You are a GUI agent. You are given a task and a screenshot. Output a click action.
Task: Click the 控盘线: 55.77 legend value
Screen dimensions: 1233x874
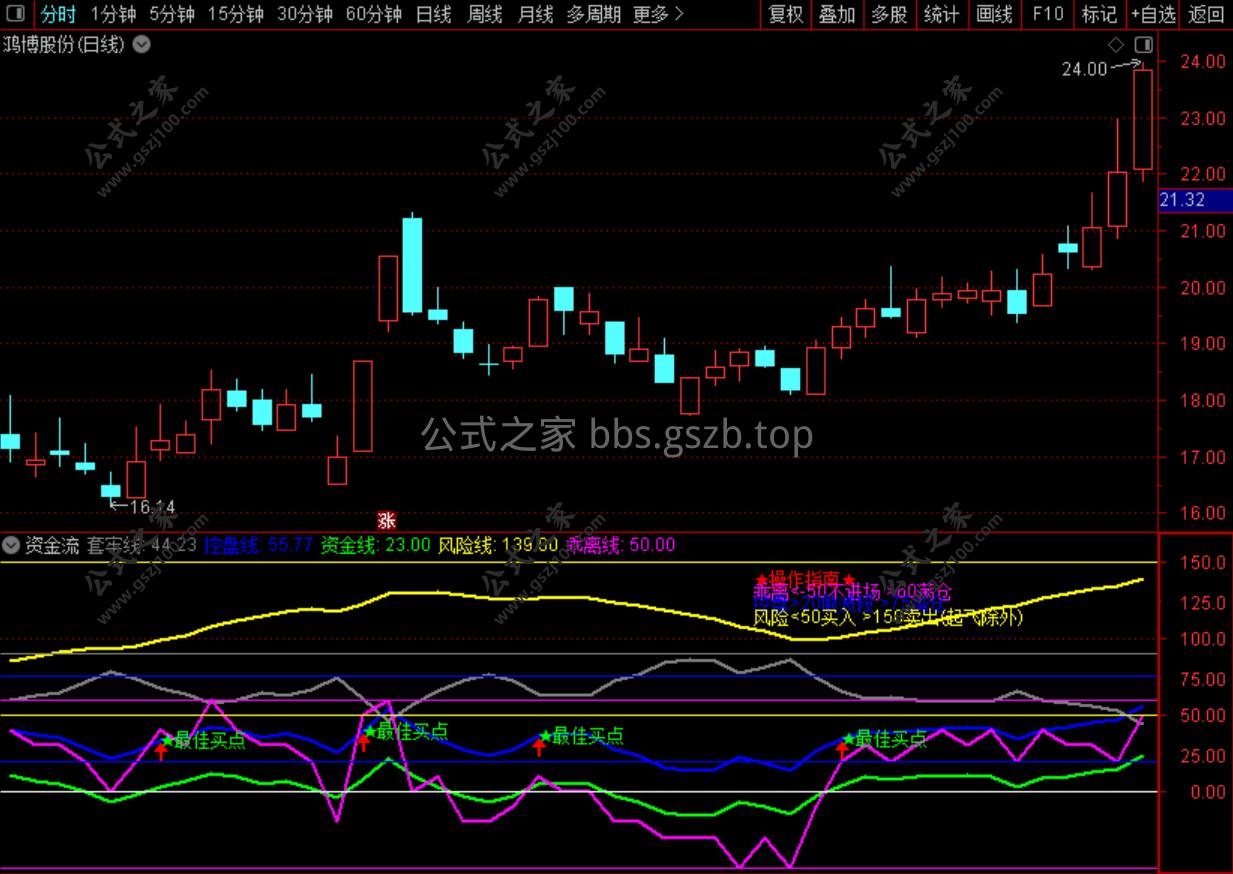pyautogui.click(x=258, y=545)
